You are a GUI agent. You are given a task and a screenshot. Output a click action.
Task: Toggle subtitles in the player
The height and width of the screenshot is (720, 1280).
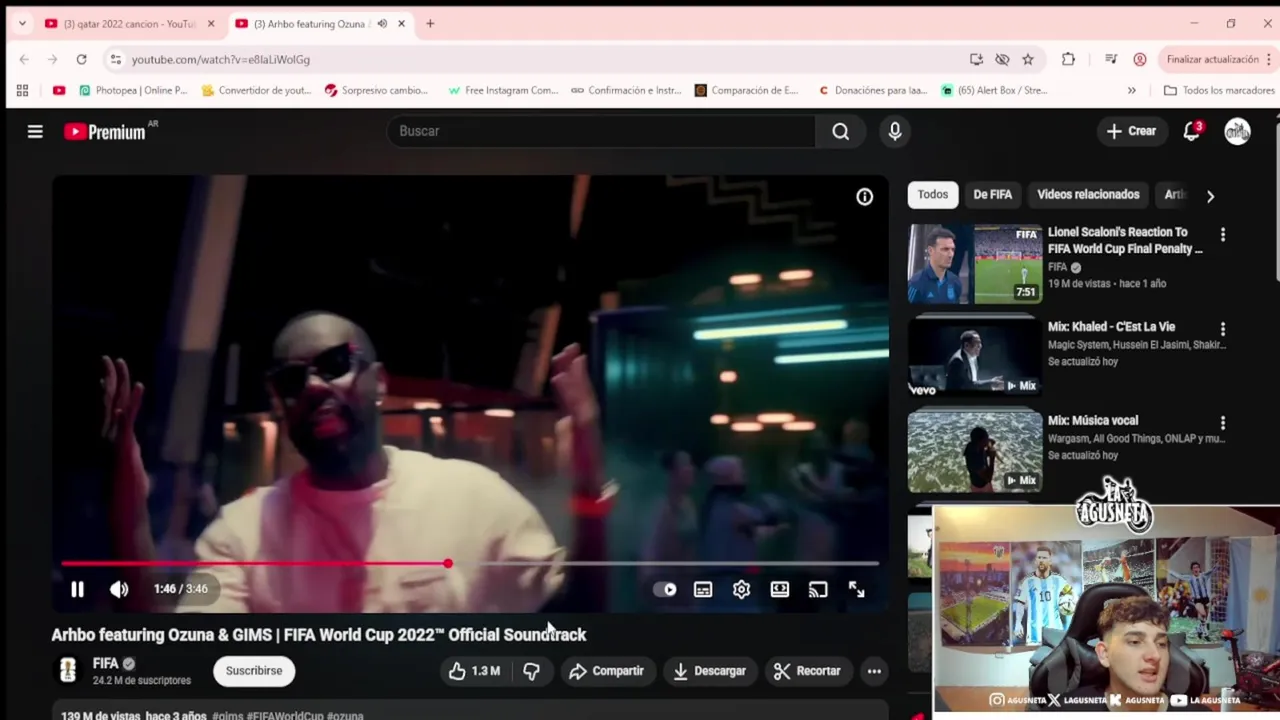pyautogui.click(x=703, y=589)
